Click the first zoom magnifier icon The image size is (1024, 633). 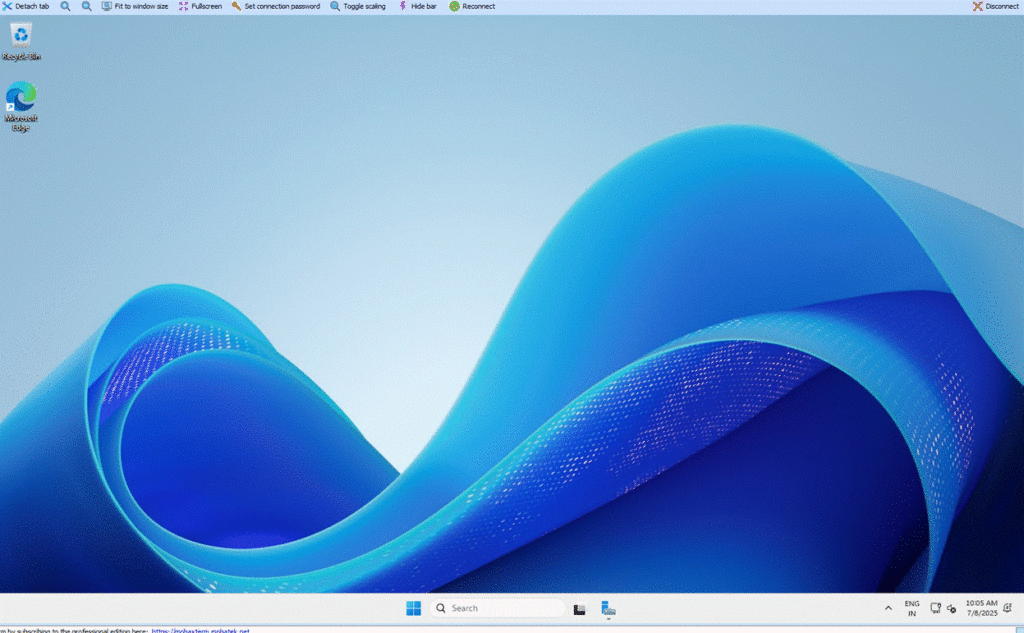click(65, 6)
